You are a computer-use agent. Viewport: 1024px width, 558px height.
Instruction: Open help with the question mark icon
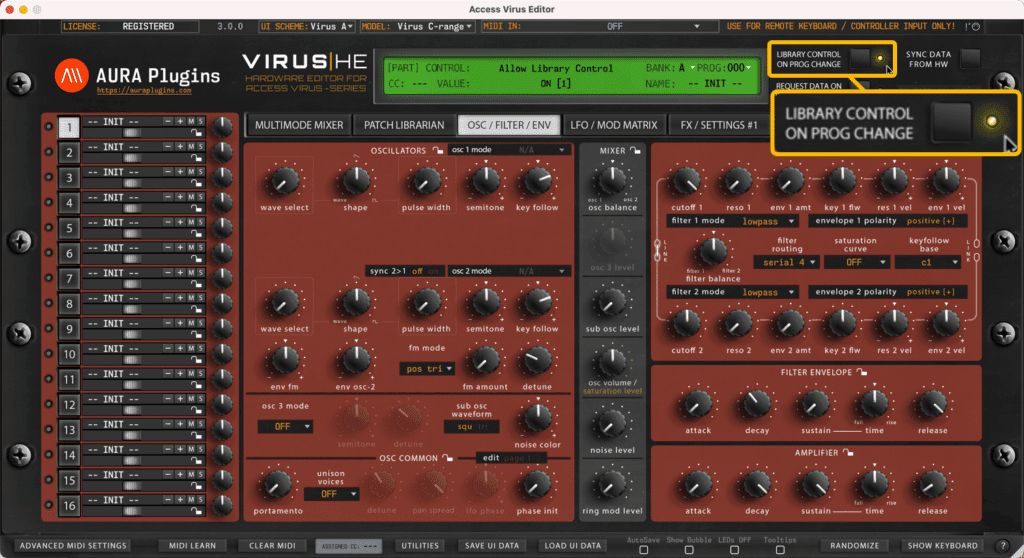(1004, 546)
